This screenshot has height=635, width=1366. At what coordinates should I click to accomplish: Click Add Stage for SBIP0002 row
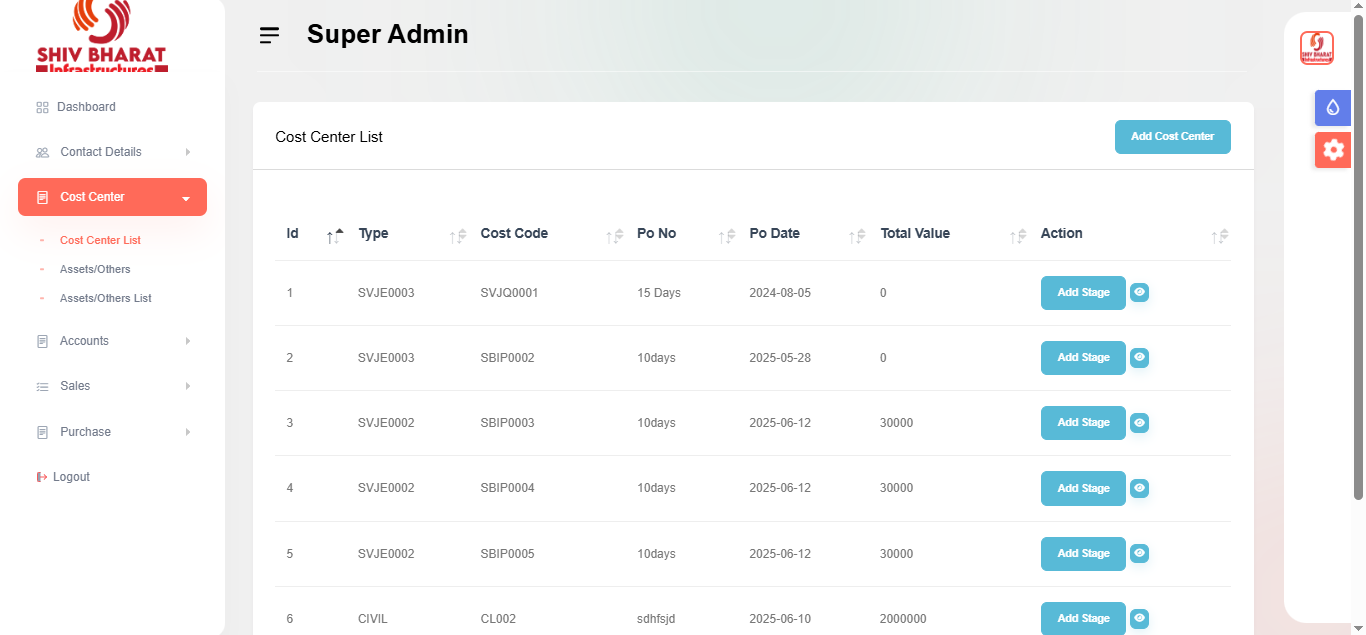[1083, 358]
